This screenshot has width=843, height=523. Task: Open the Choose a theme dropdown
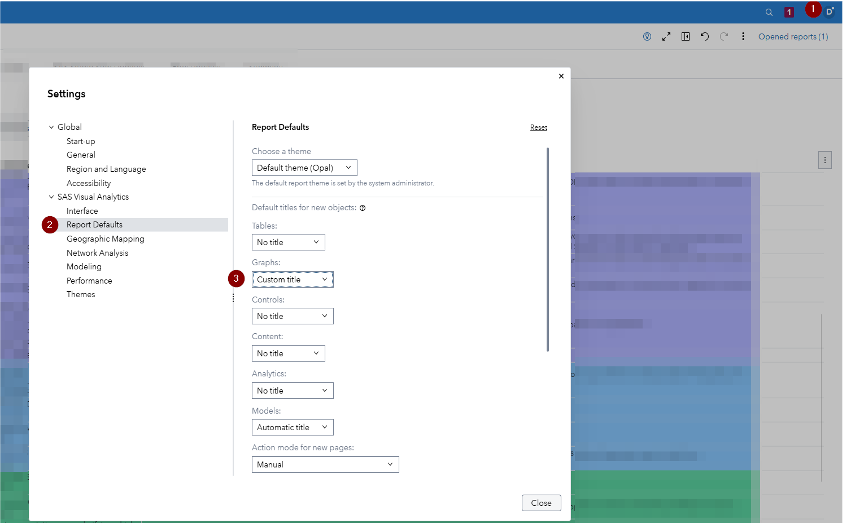coord(304,168)
